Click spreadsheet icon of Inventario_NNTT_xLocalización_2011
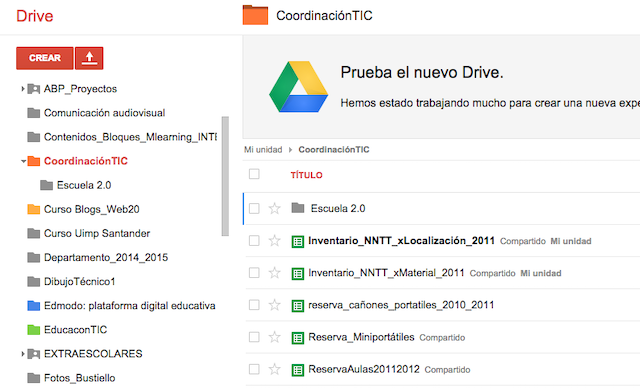Image resolution: width=640 pixels, height=388 pixels. (x=298, y=242)
